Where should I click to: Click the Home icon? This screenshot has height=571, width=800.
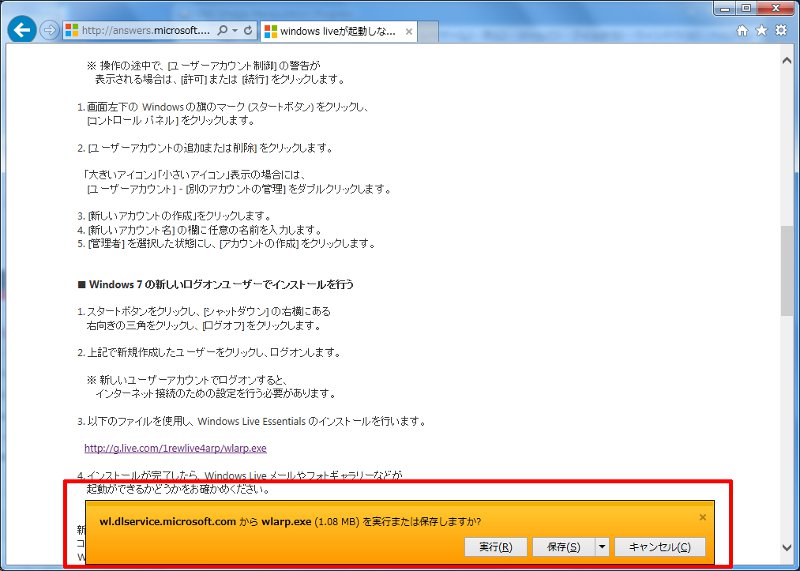[742, 31]
